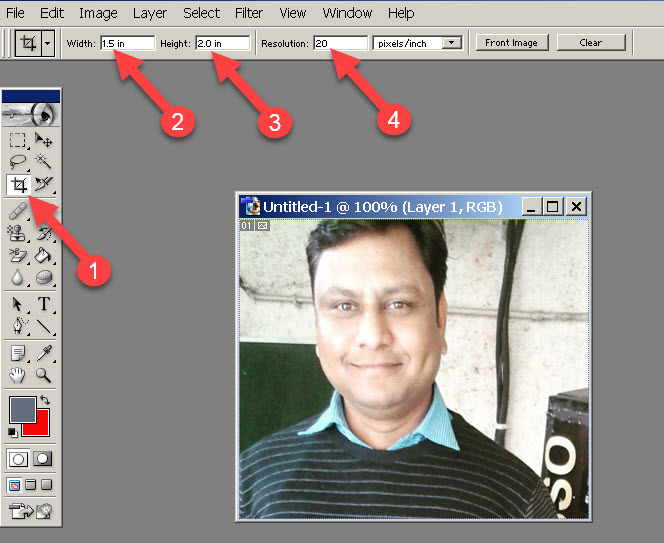This screenshot has height=543, width=664.
Task: Click into the Height field
Action: click(x=223, y=43)
